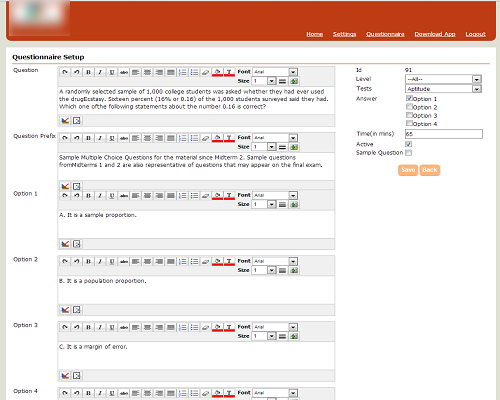Insert image in the Question editor toolbar
Screen dimensions: 500x400
pos(294,81)
